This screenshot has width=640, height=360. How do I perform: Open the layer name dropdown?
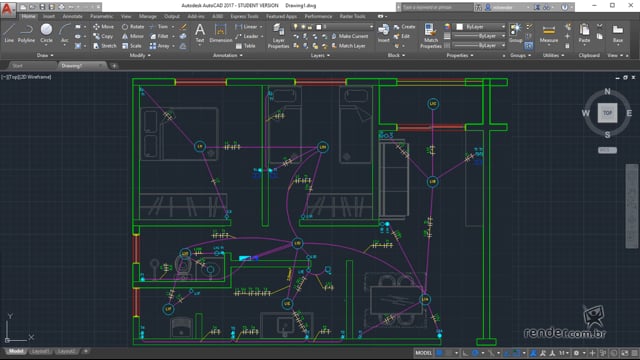(x=332, y=27)
